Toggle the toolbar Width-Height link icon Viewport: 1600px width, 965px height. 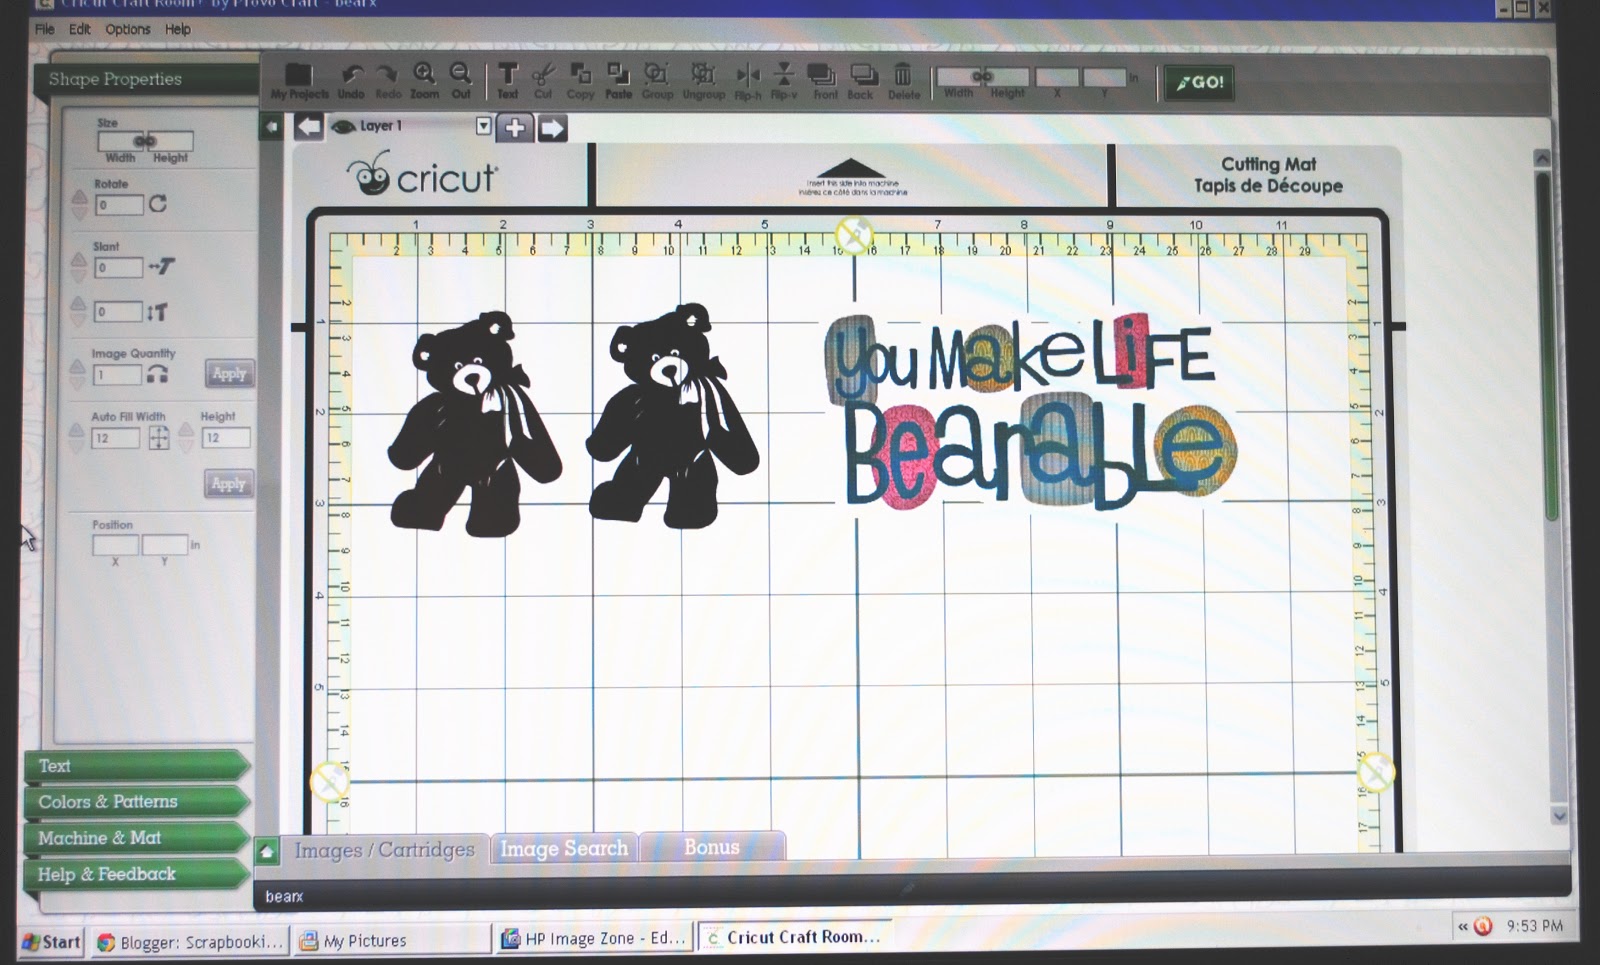click(982, 77)
